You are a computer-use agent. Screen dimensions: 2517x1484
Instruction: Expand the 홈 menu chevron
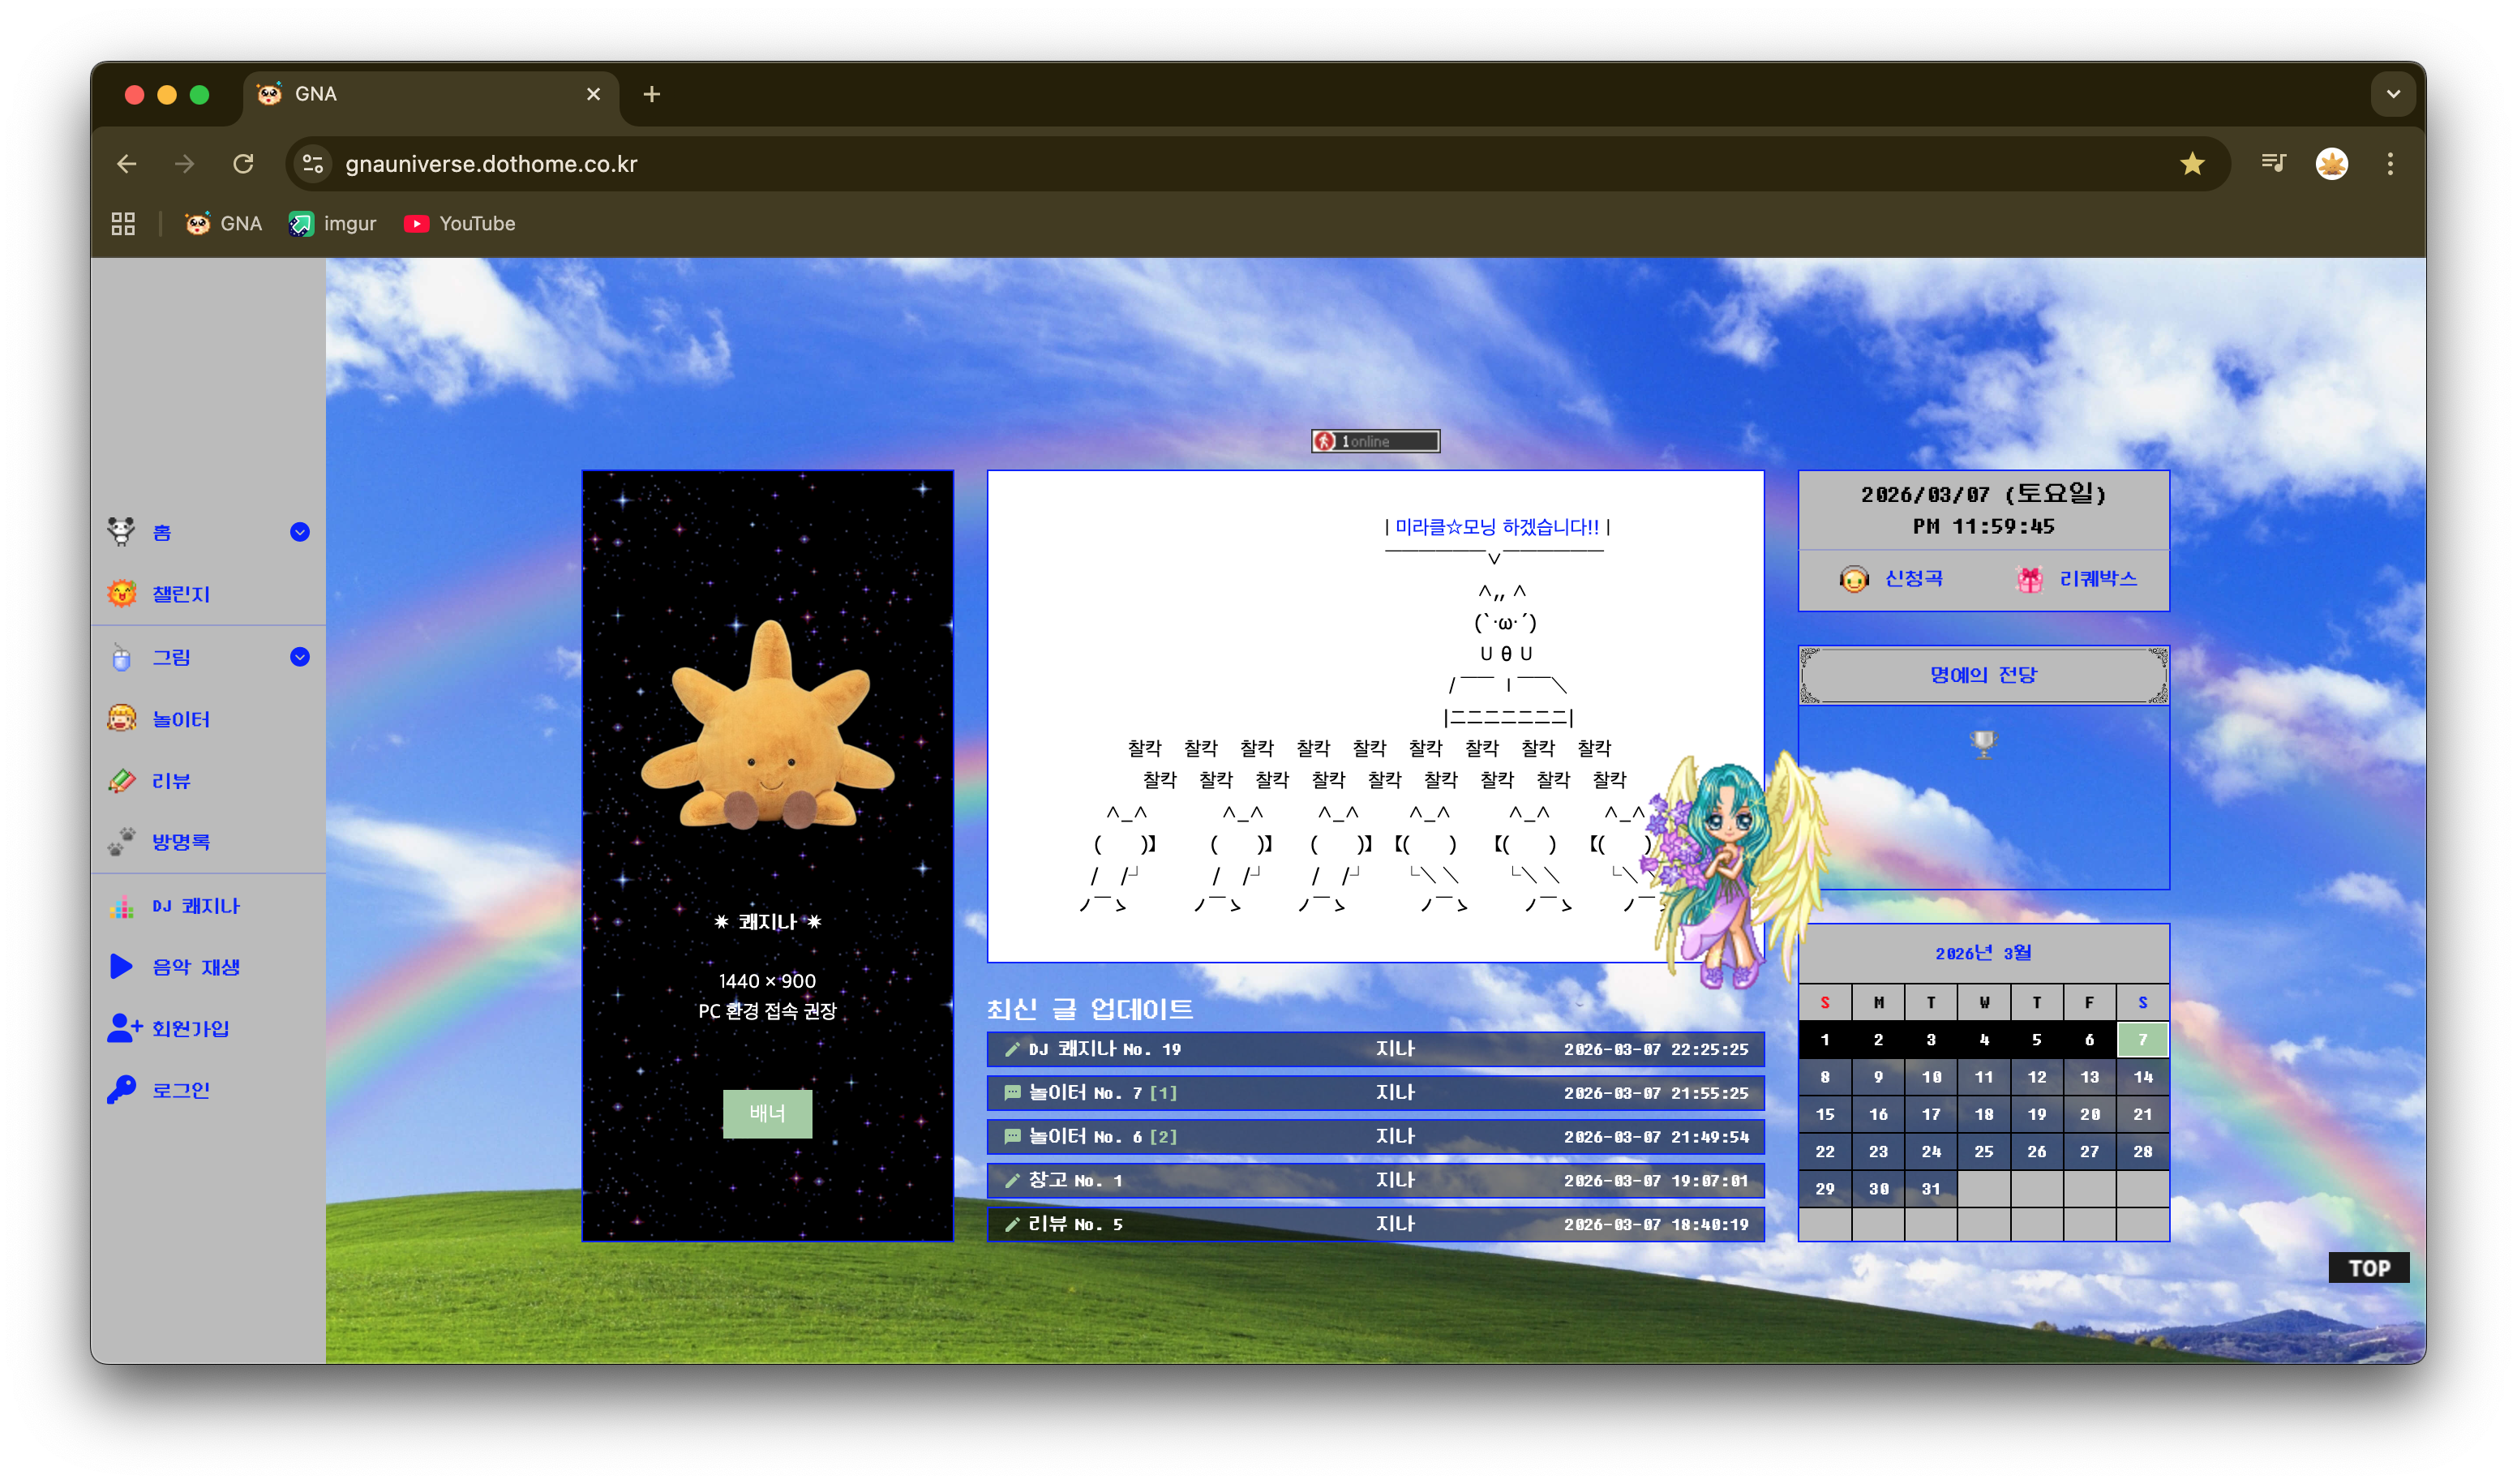300,532
